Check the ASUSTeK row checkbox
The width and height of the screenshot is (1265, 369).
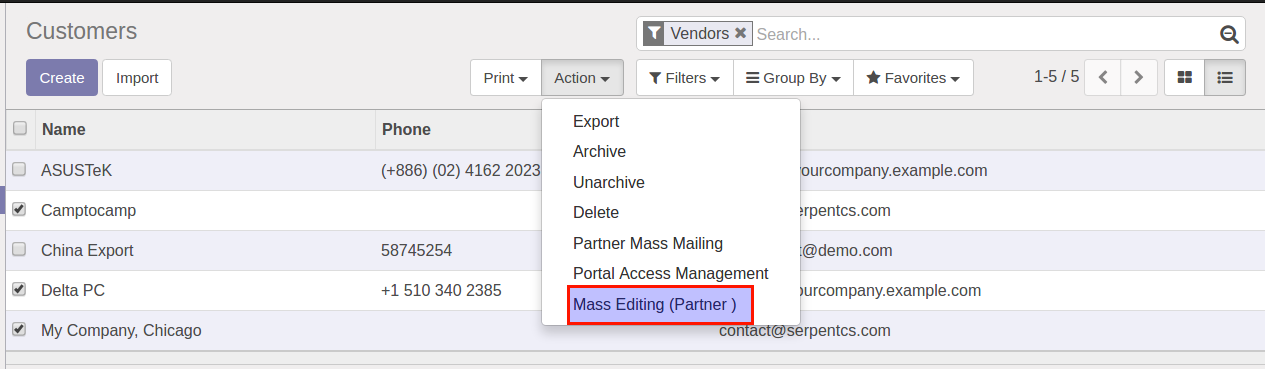tap(19, 169)
